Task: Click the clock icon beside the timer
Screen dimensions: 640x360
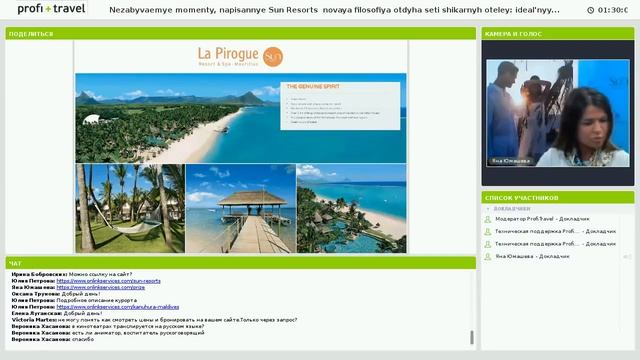Action: coord(590,10)
